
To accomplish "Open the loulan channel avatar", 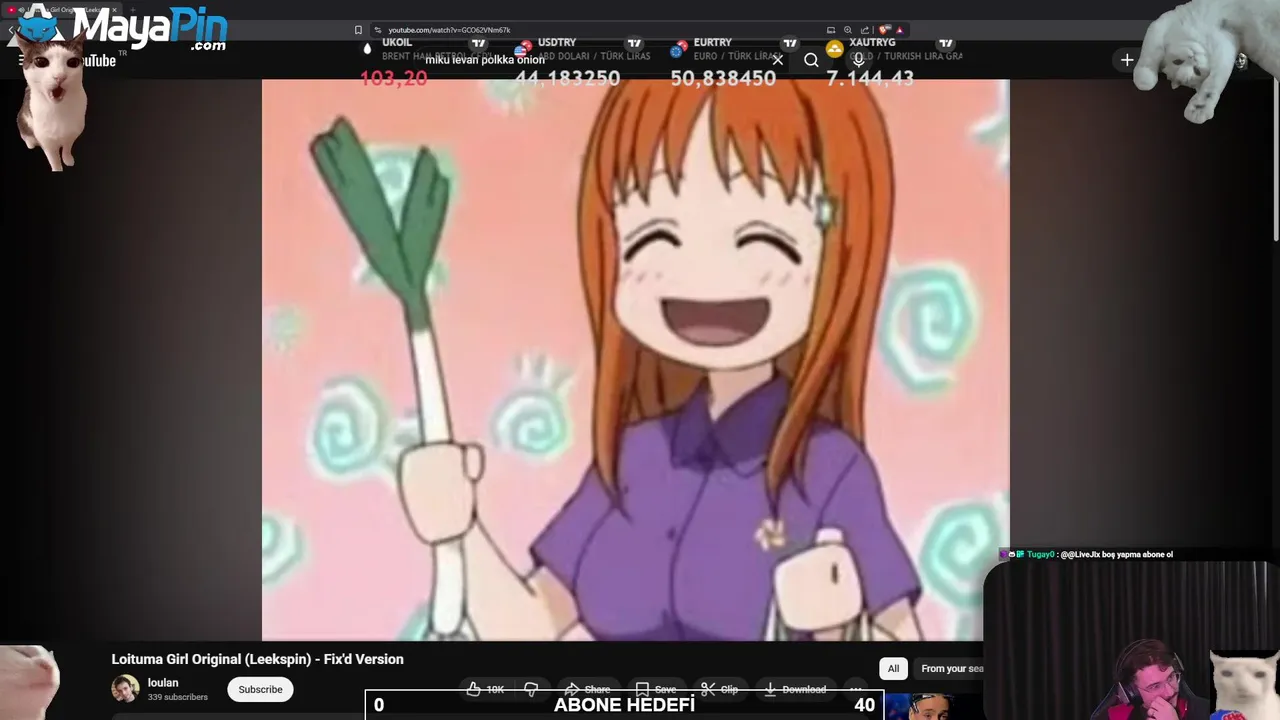I will 125,689.
